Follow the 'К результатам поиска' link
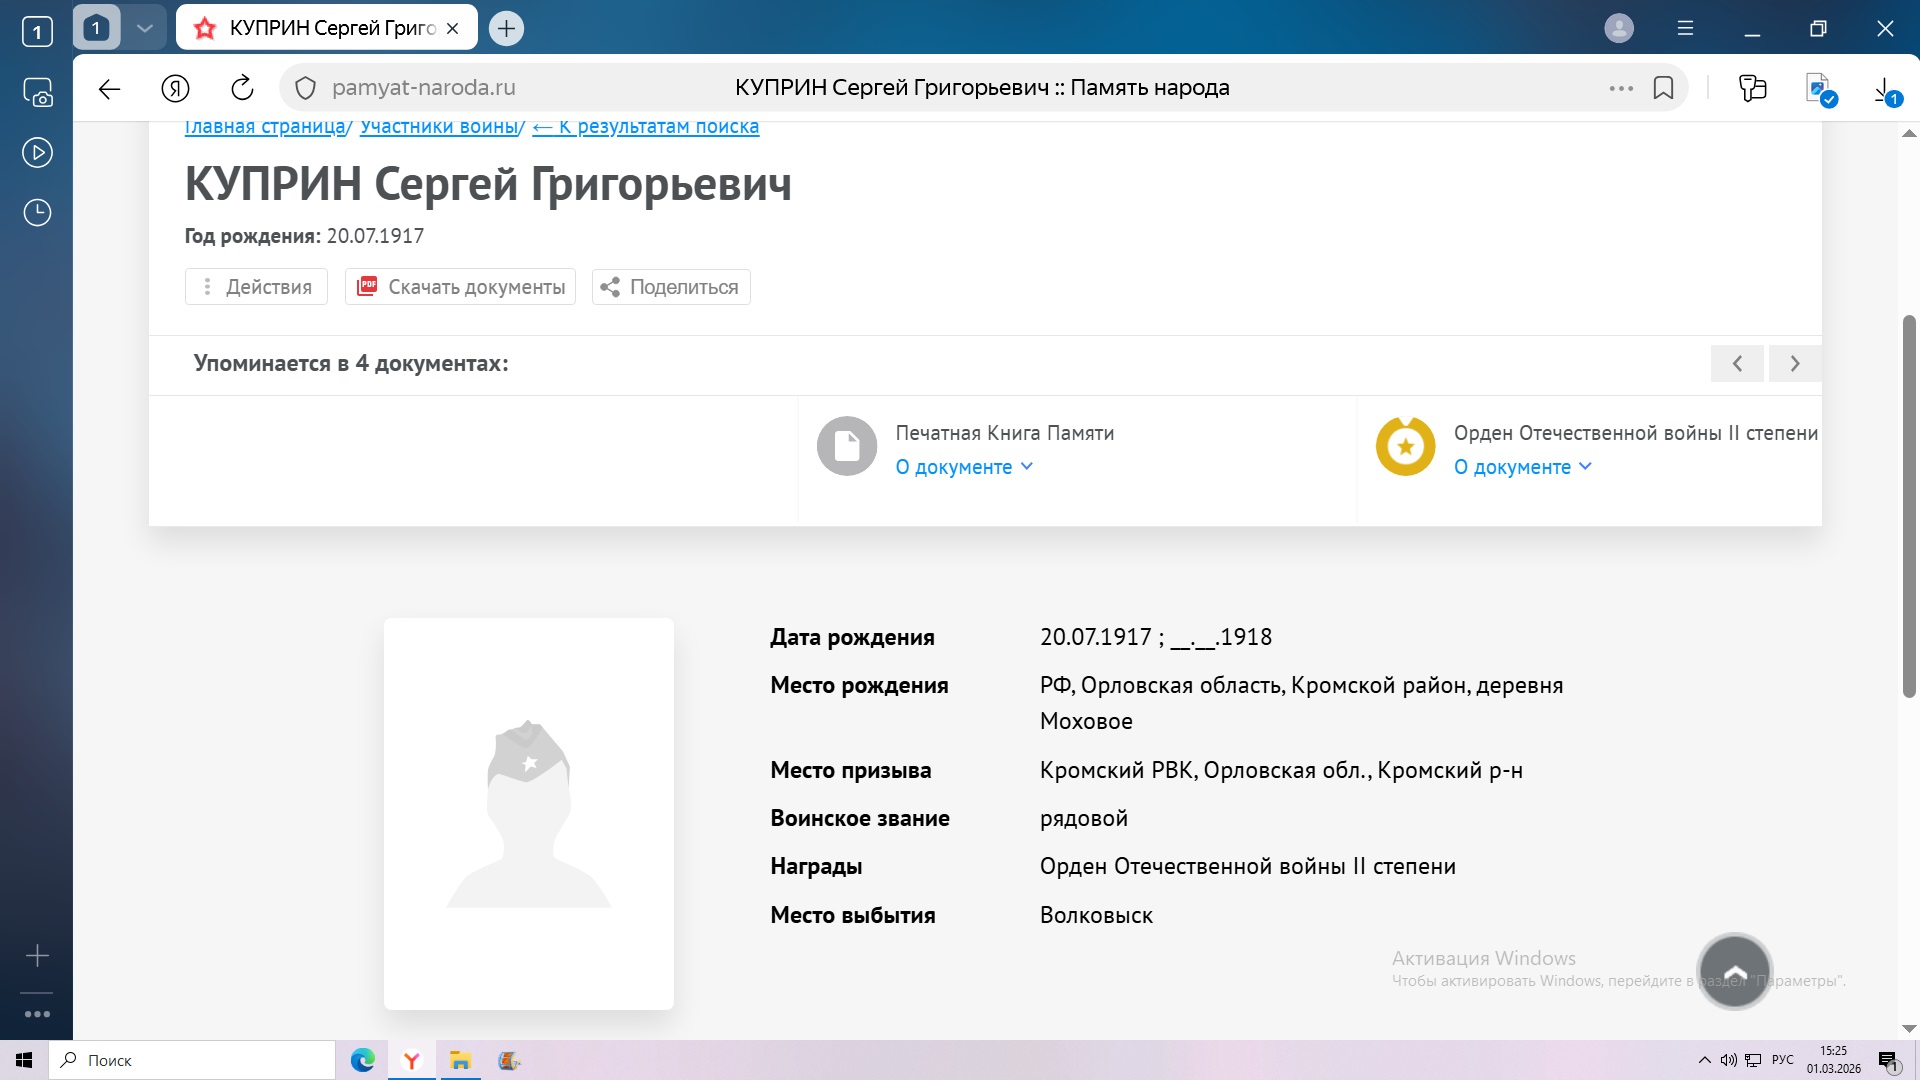The width and height of the screenshot is (1920, 1080). [646, 127]
